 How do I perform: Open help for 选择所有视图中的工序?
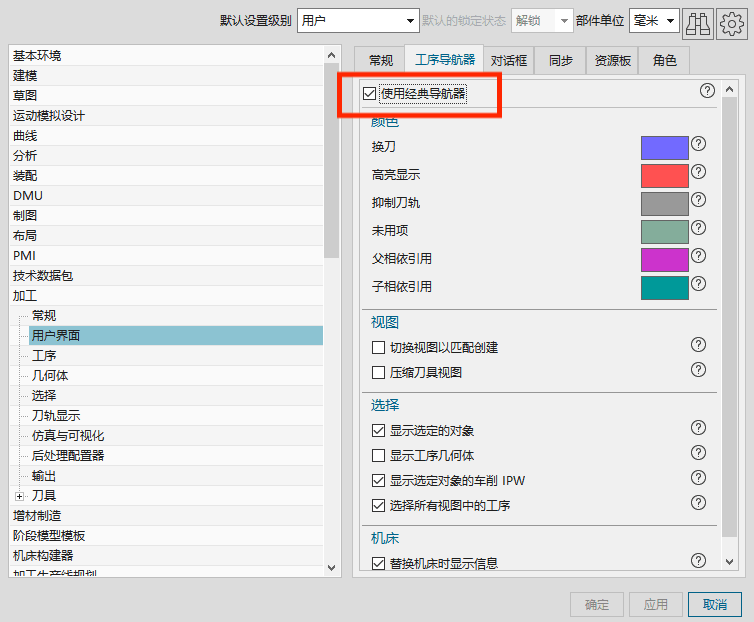point(698,503)
